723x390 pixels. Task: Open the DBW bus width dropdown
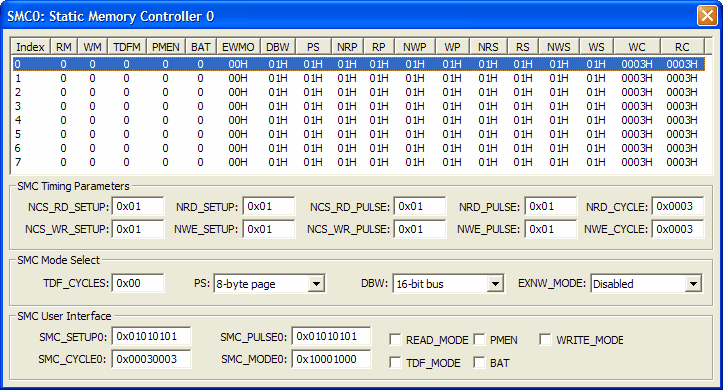pyautogui.click(x=495, y=284)
